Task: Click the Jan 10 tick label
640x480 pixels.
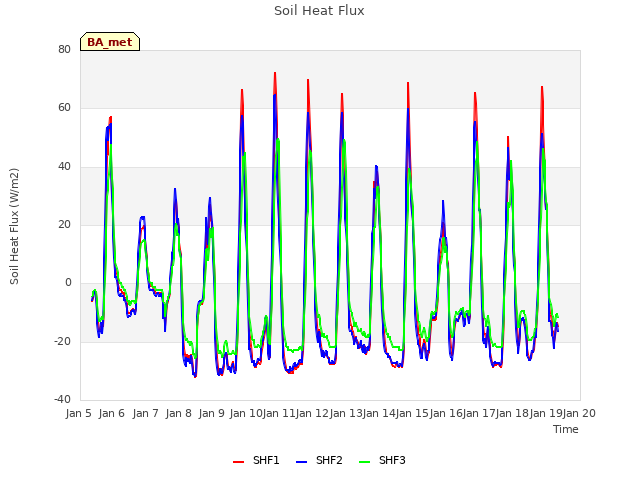Action: pyautogui.click(x=246, y=413)
